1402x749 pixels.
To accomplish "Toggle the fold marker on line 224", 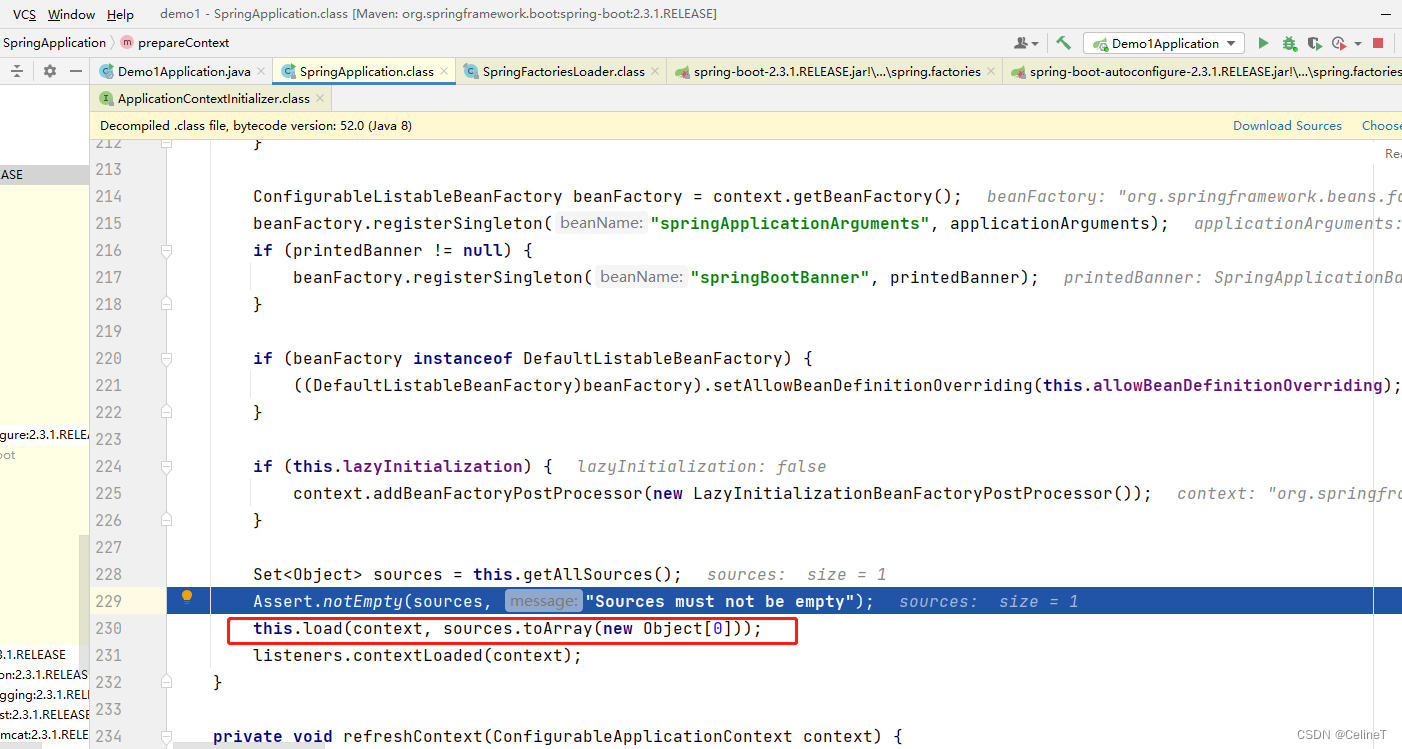I will [x=166, y=466].
